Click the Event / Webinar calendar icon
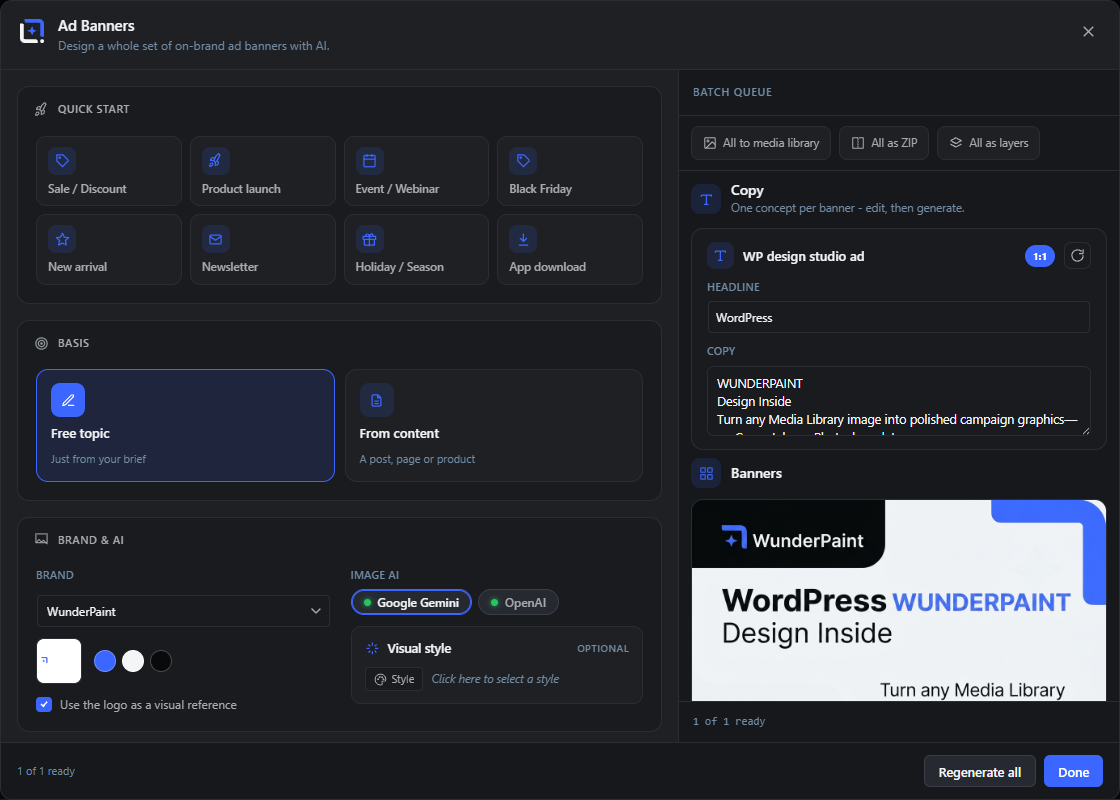Image resolution: width=1120 pixels, height=800 pixels. click(x=369, y=161)
